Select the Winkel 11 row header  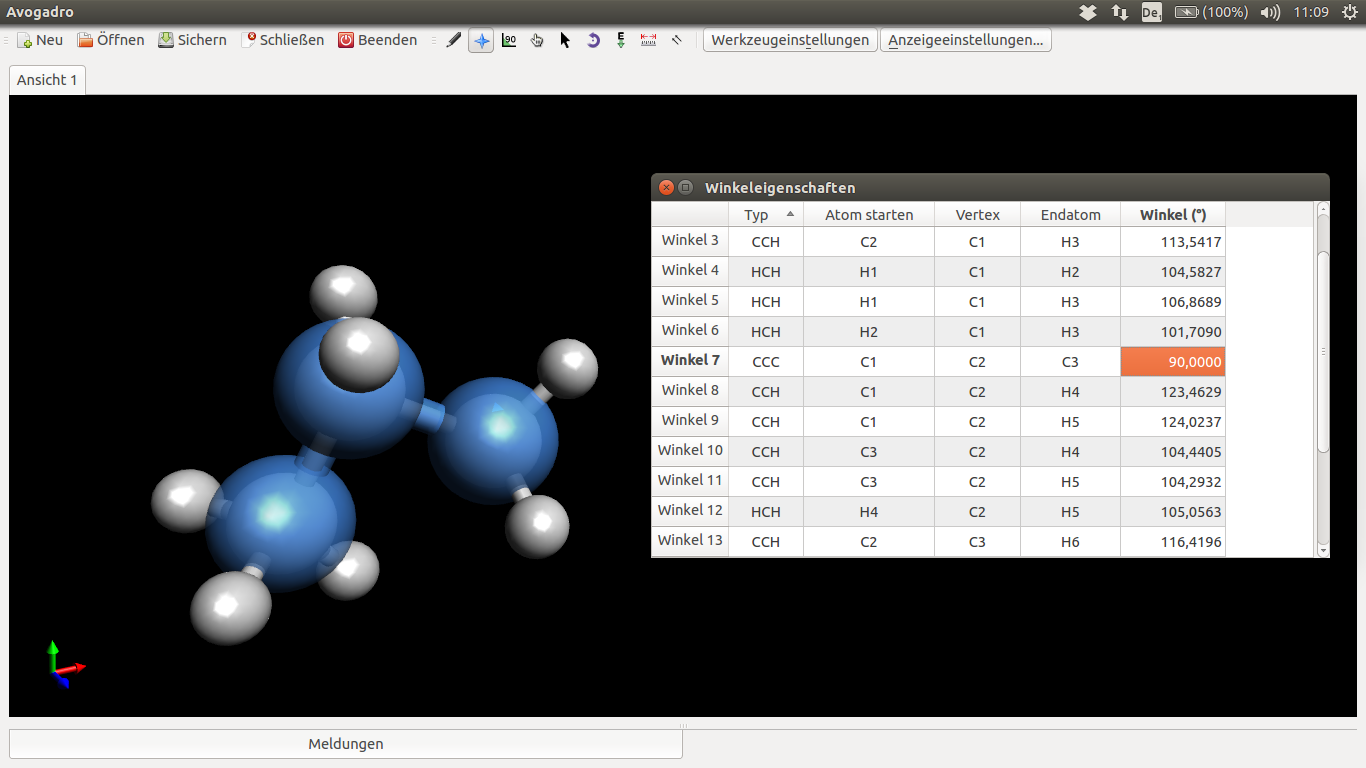pos(690,481)
